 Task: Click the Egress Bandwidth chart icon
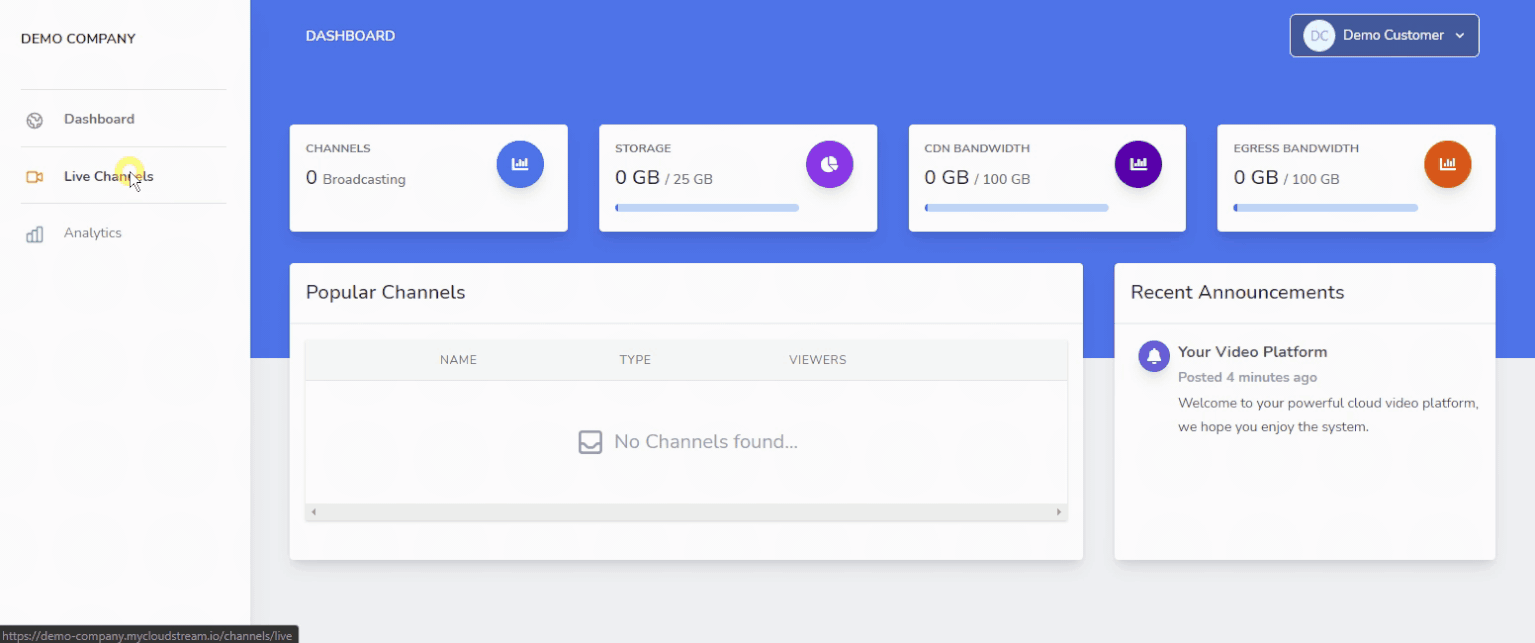click(1447, 164)
